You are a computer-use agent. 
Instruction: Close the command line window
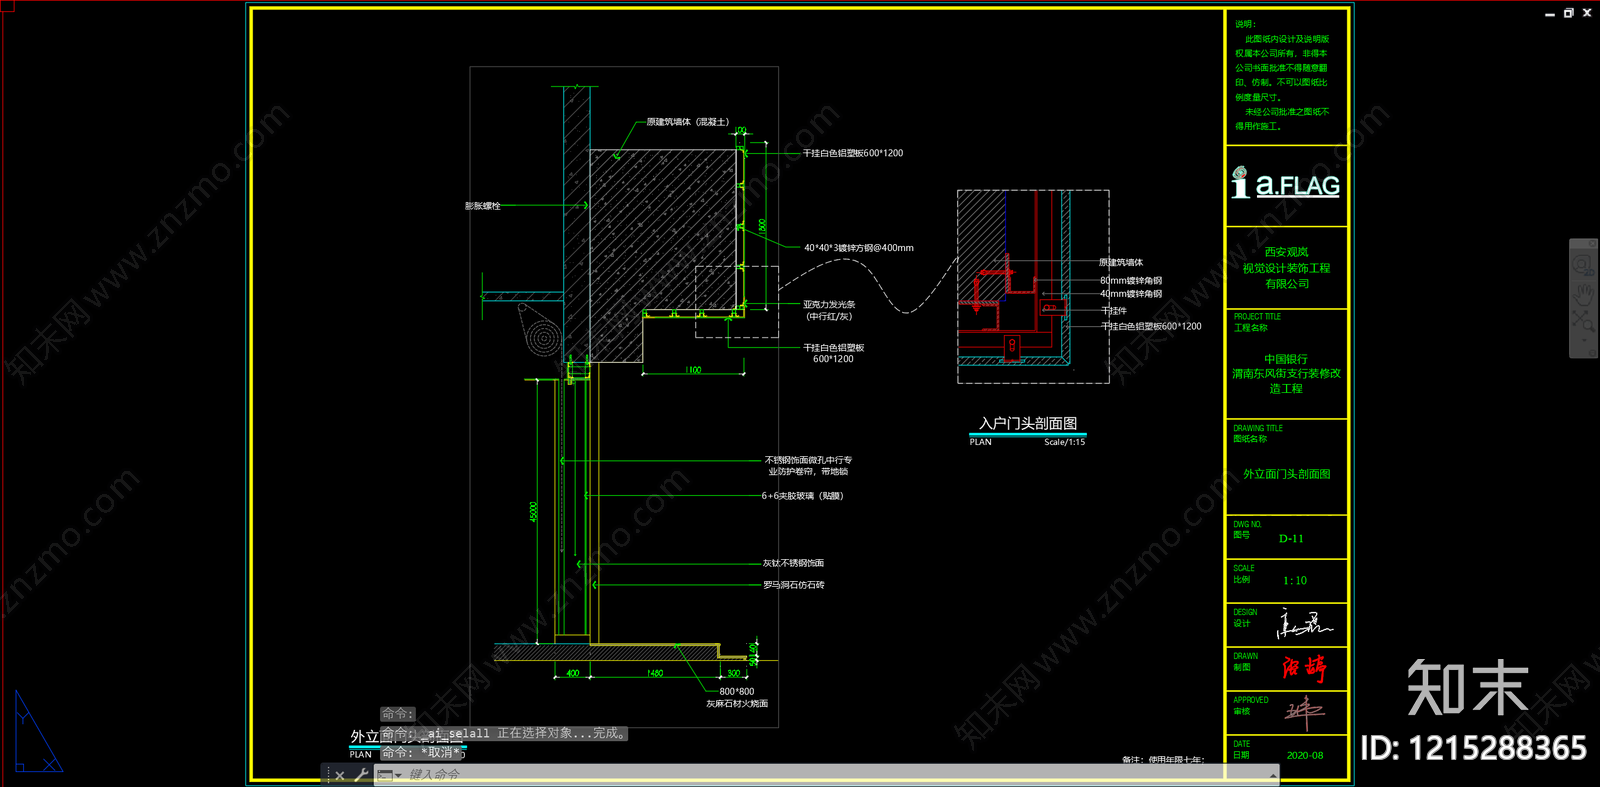point(340,775)
